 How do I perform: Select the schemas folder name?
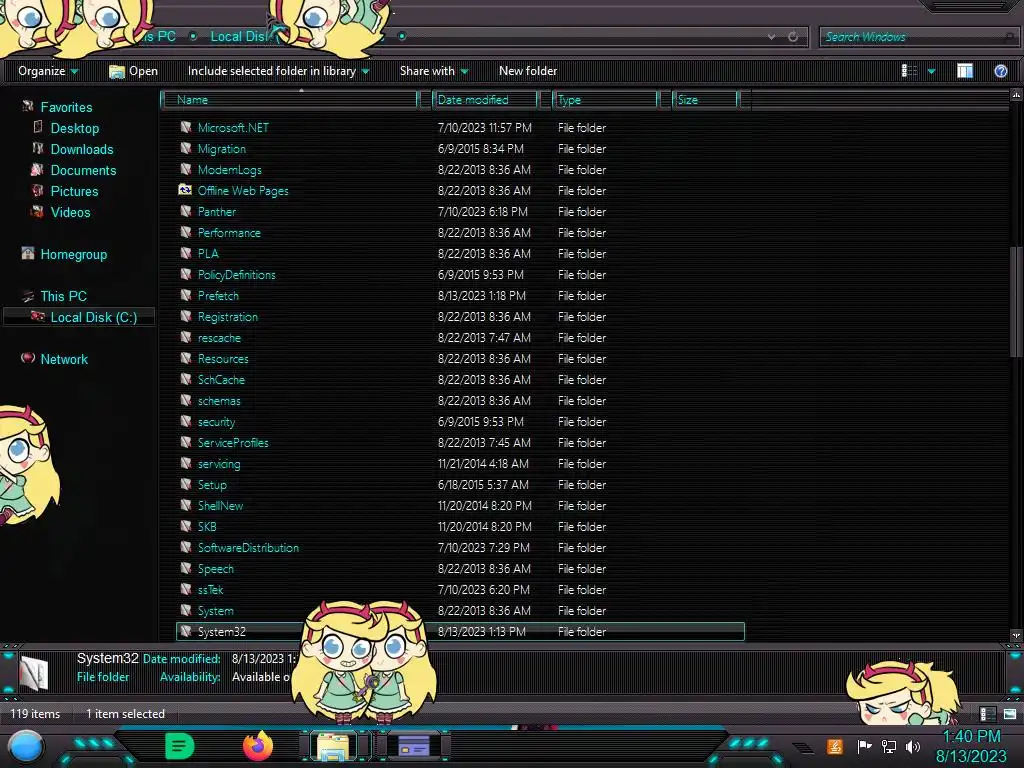(219, 400)
